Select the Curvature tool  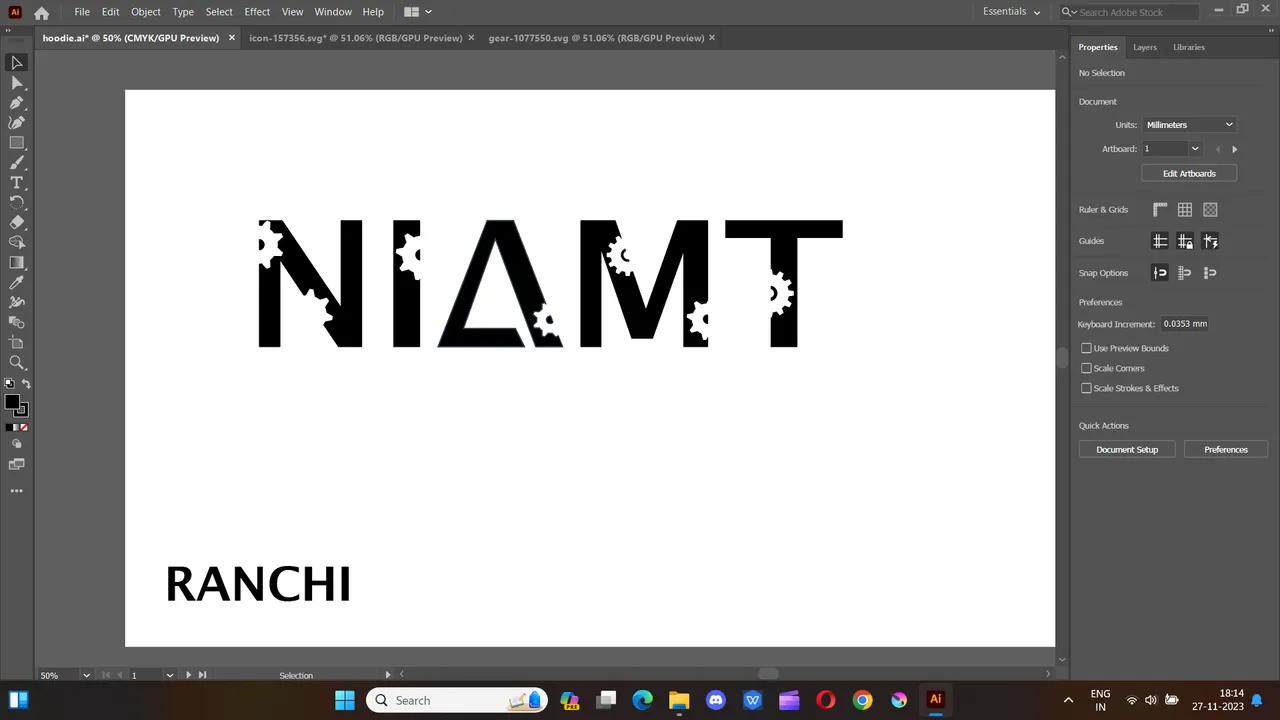[x=16, y=122]
